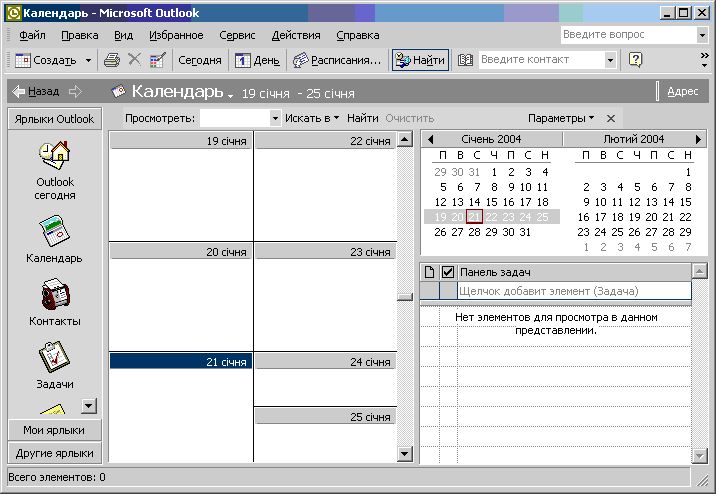Select January 21 in mini calendar

(474, 217)
